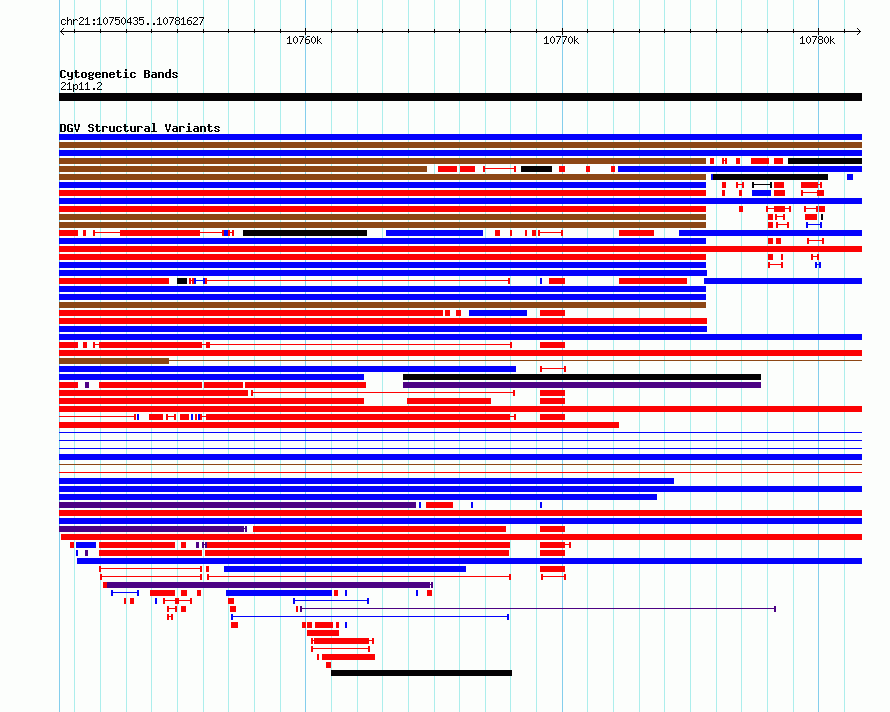Image resolution: width=890 pixels, height=712 pixels.
Task: Select the black 21p11.2 cytogenetic band bar
Action: [460, 97]
